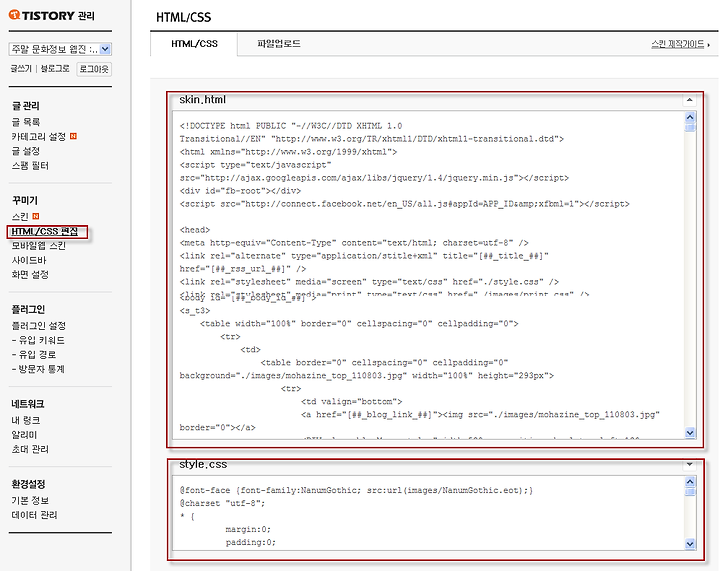Open 알리미 menu item

[24, 435]
